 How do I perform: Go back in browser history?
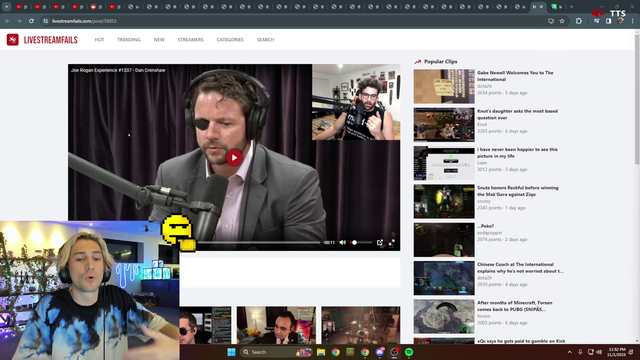[7, 21]
